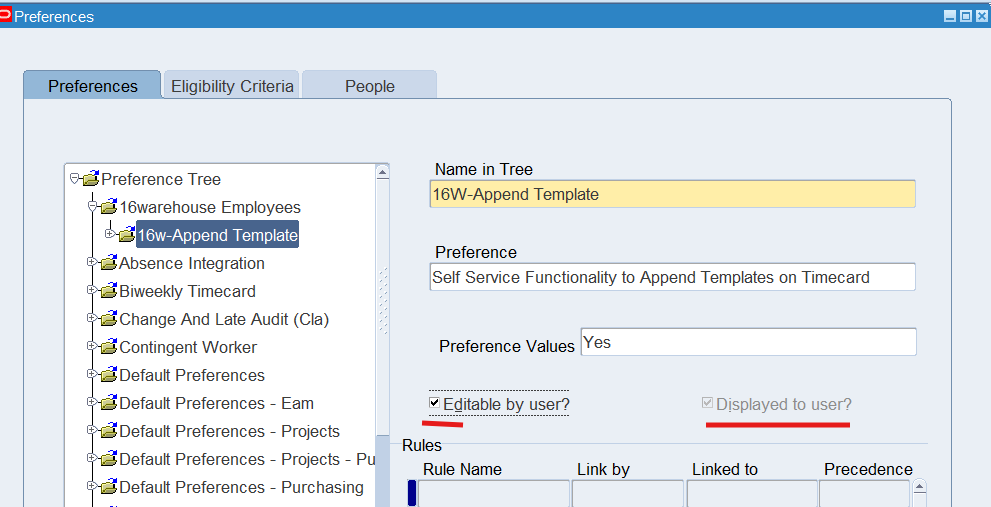Click the Default Preferences - Purchasing folder icon
The image size is (991, 507).
109,487
